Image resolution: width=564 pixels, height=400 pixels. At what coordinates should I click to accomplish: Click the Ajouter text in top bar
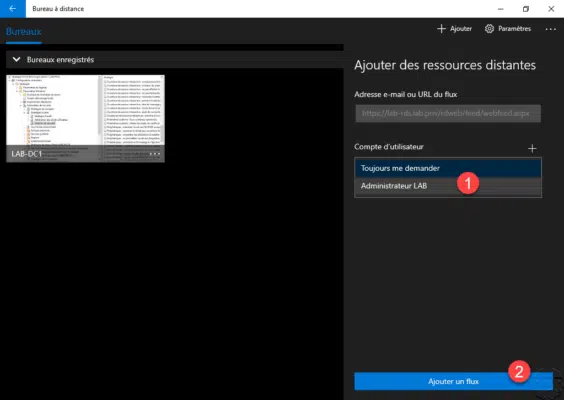(461, 29)
